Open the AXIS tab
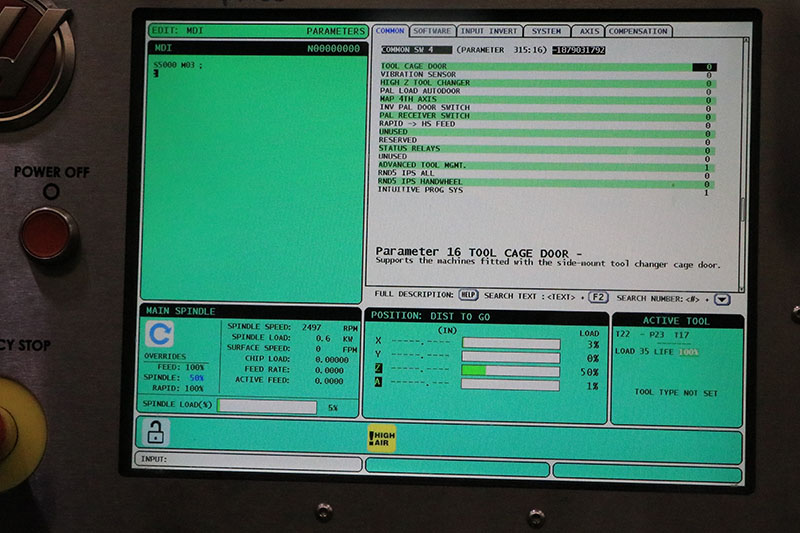The height and width of the screenshot is (533, 800). [x=589, y=31]
